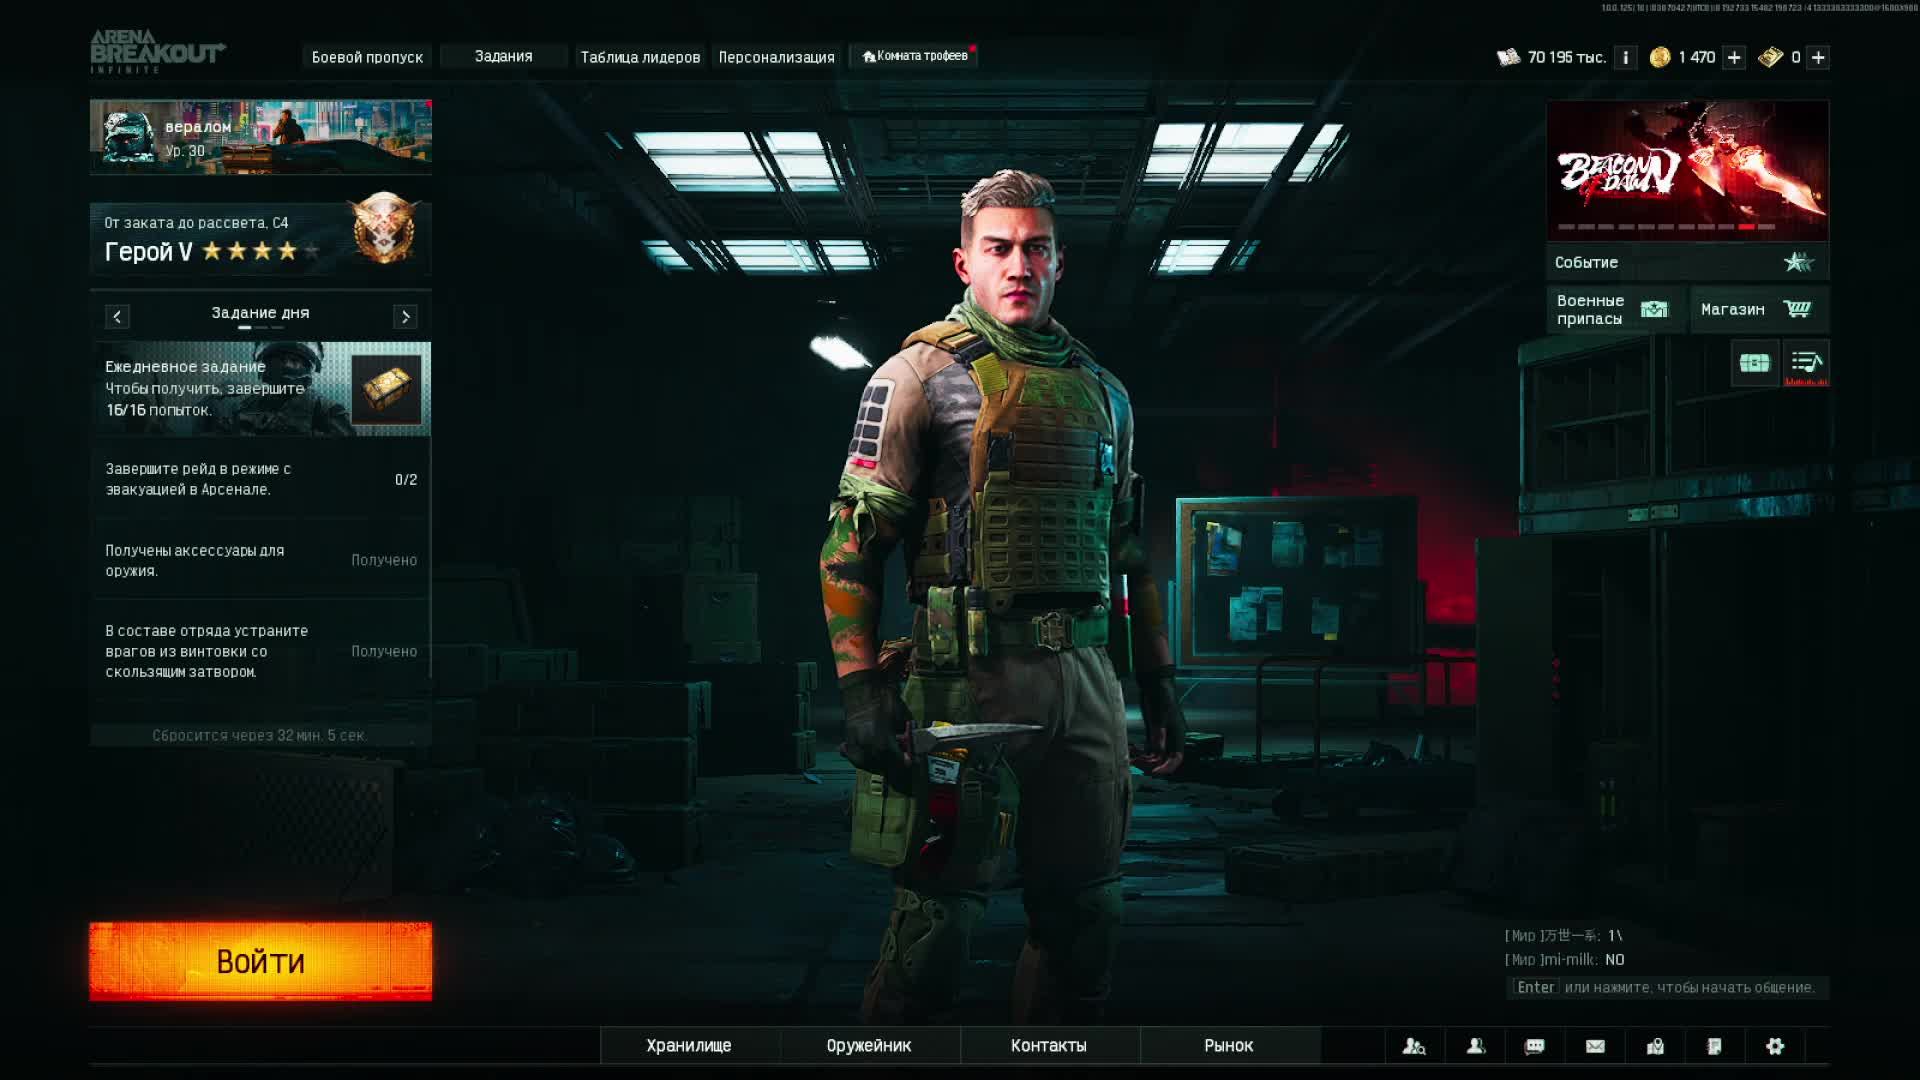The image size is (1920, 1080).
Task: Open Комната трофеев tab
Action: click(914, 56)
